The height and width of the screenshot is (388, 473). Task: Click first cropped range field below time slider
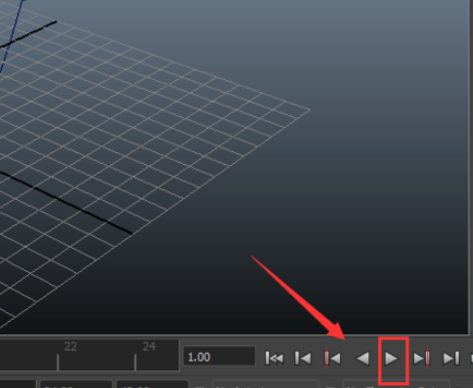76,384
